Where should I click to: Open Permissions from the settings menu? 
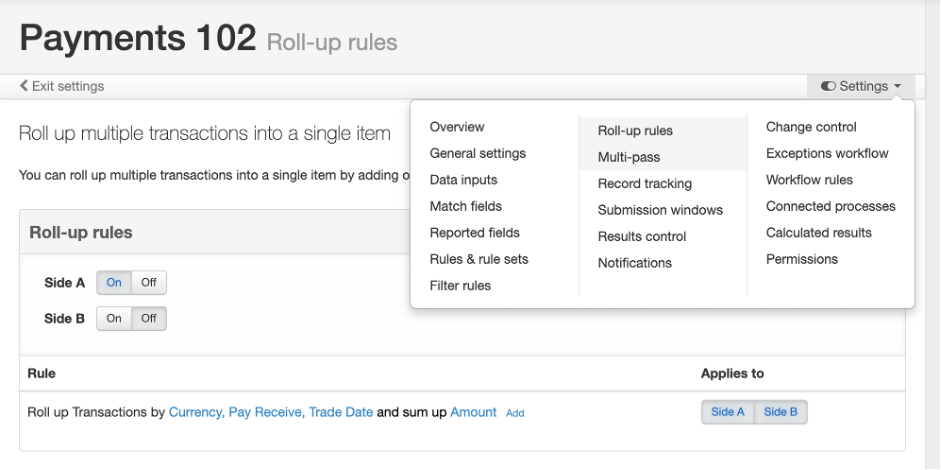point(802,259)
